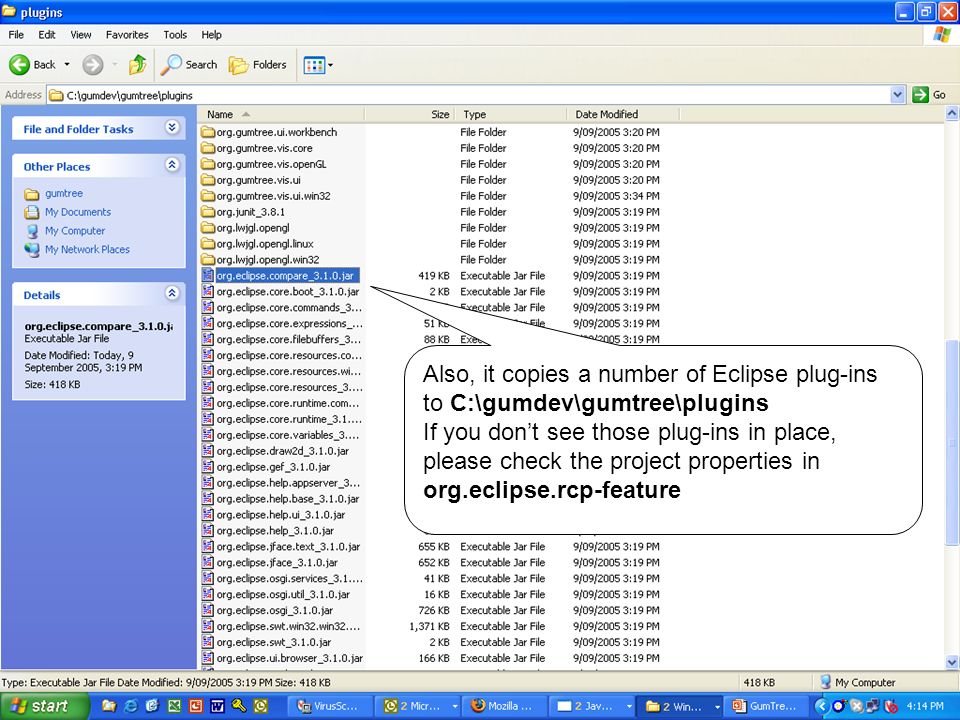Collapse the Details panel
Screen dimensions: 960x720
(172, 293)
